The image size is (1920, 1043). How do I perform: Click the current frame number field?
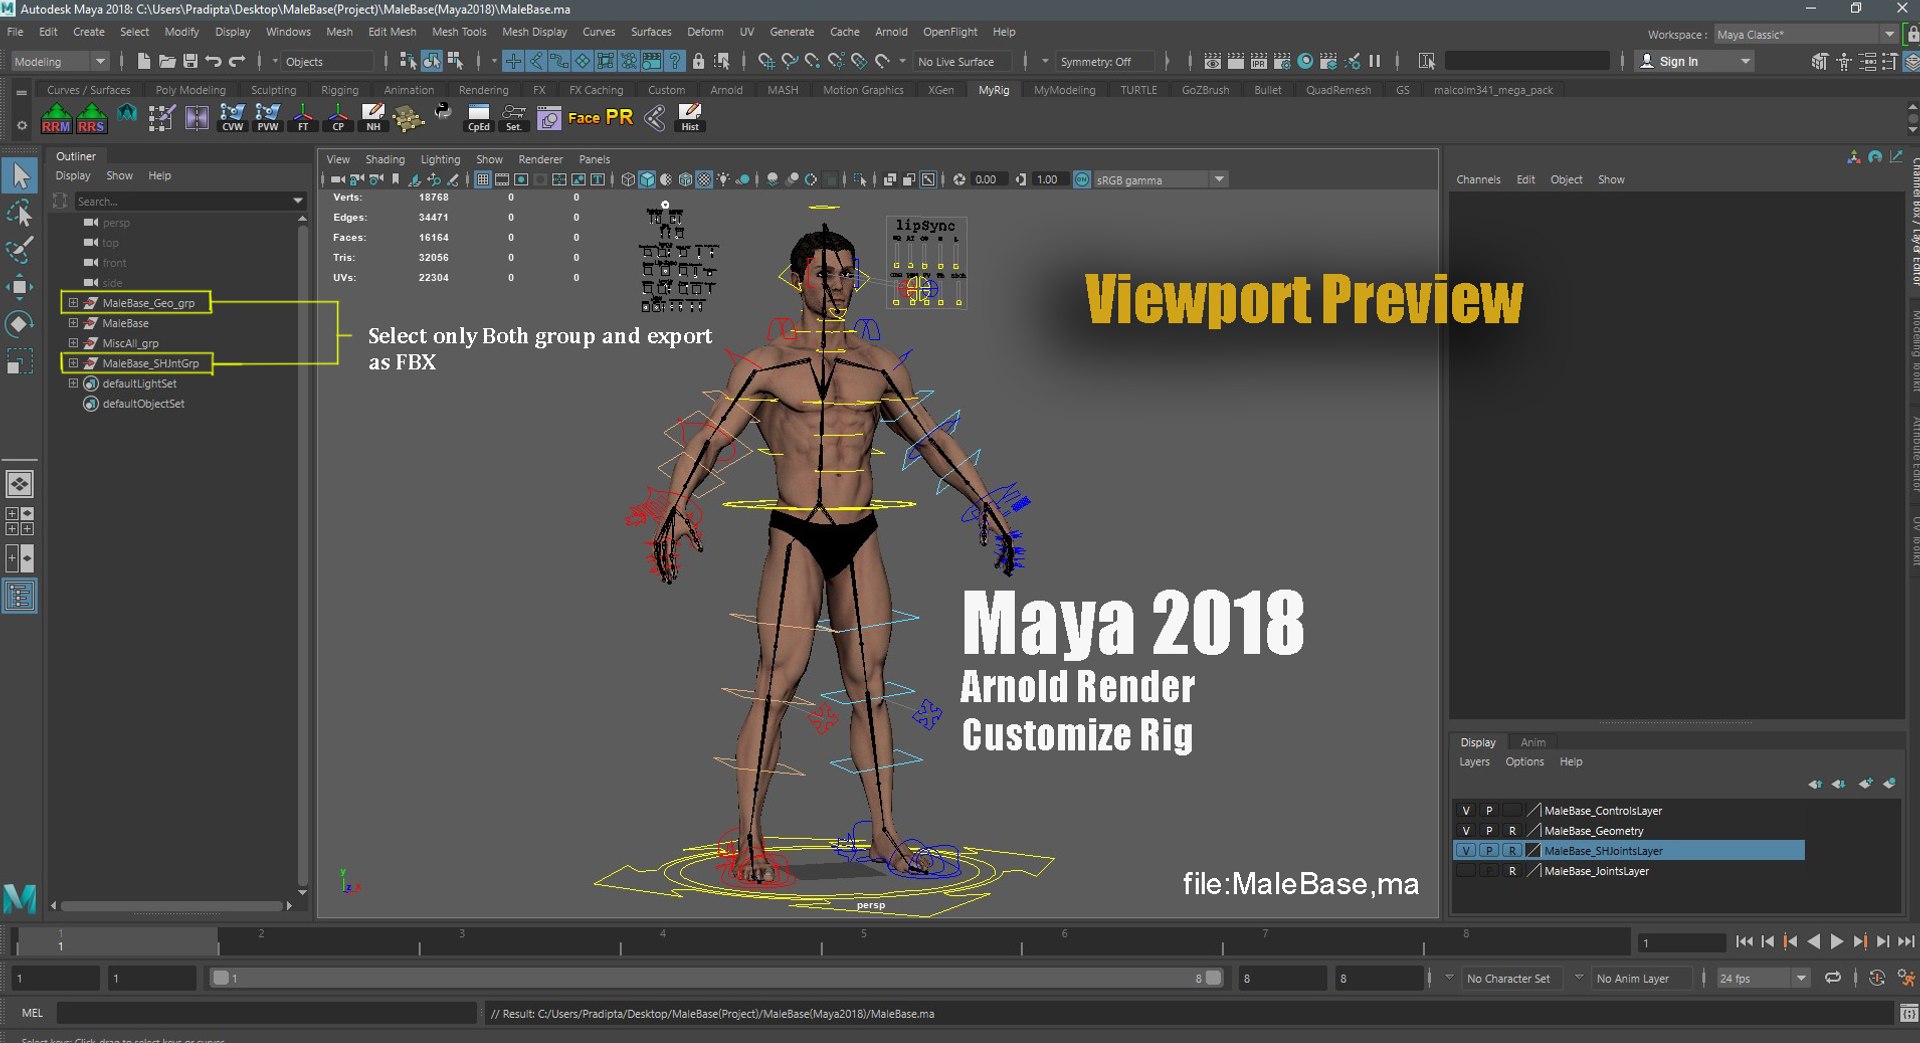click(x=1682, y=942)
